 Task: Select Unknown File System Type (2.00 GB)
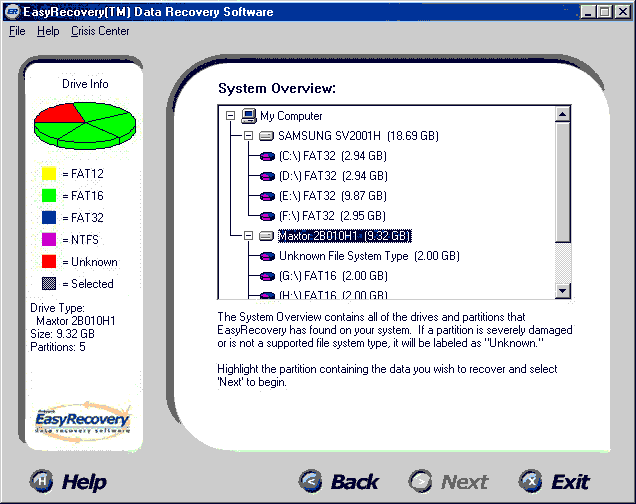click(369, 256)
